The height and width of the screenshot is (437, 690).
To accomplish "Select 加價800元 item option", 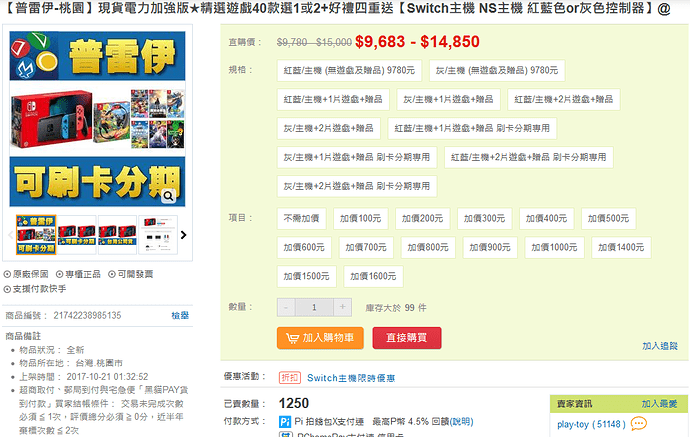I will pos(428,248).
